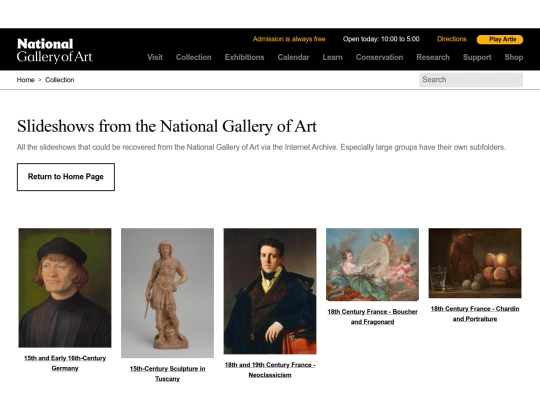Viewport: 540px width, 405px height.
Task: Click 'Open today: 10:00 to 5:00' text
Action: point(381,39)
